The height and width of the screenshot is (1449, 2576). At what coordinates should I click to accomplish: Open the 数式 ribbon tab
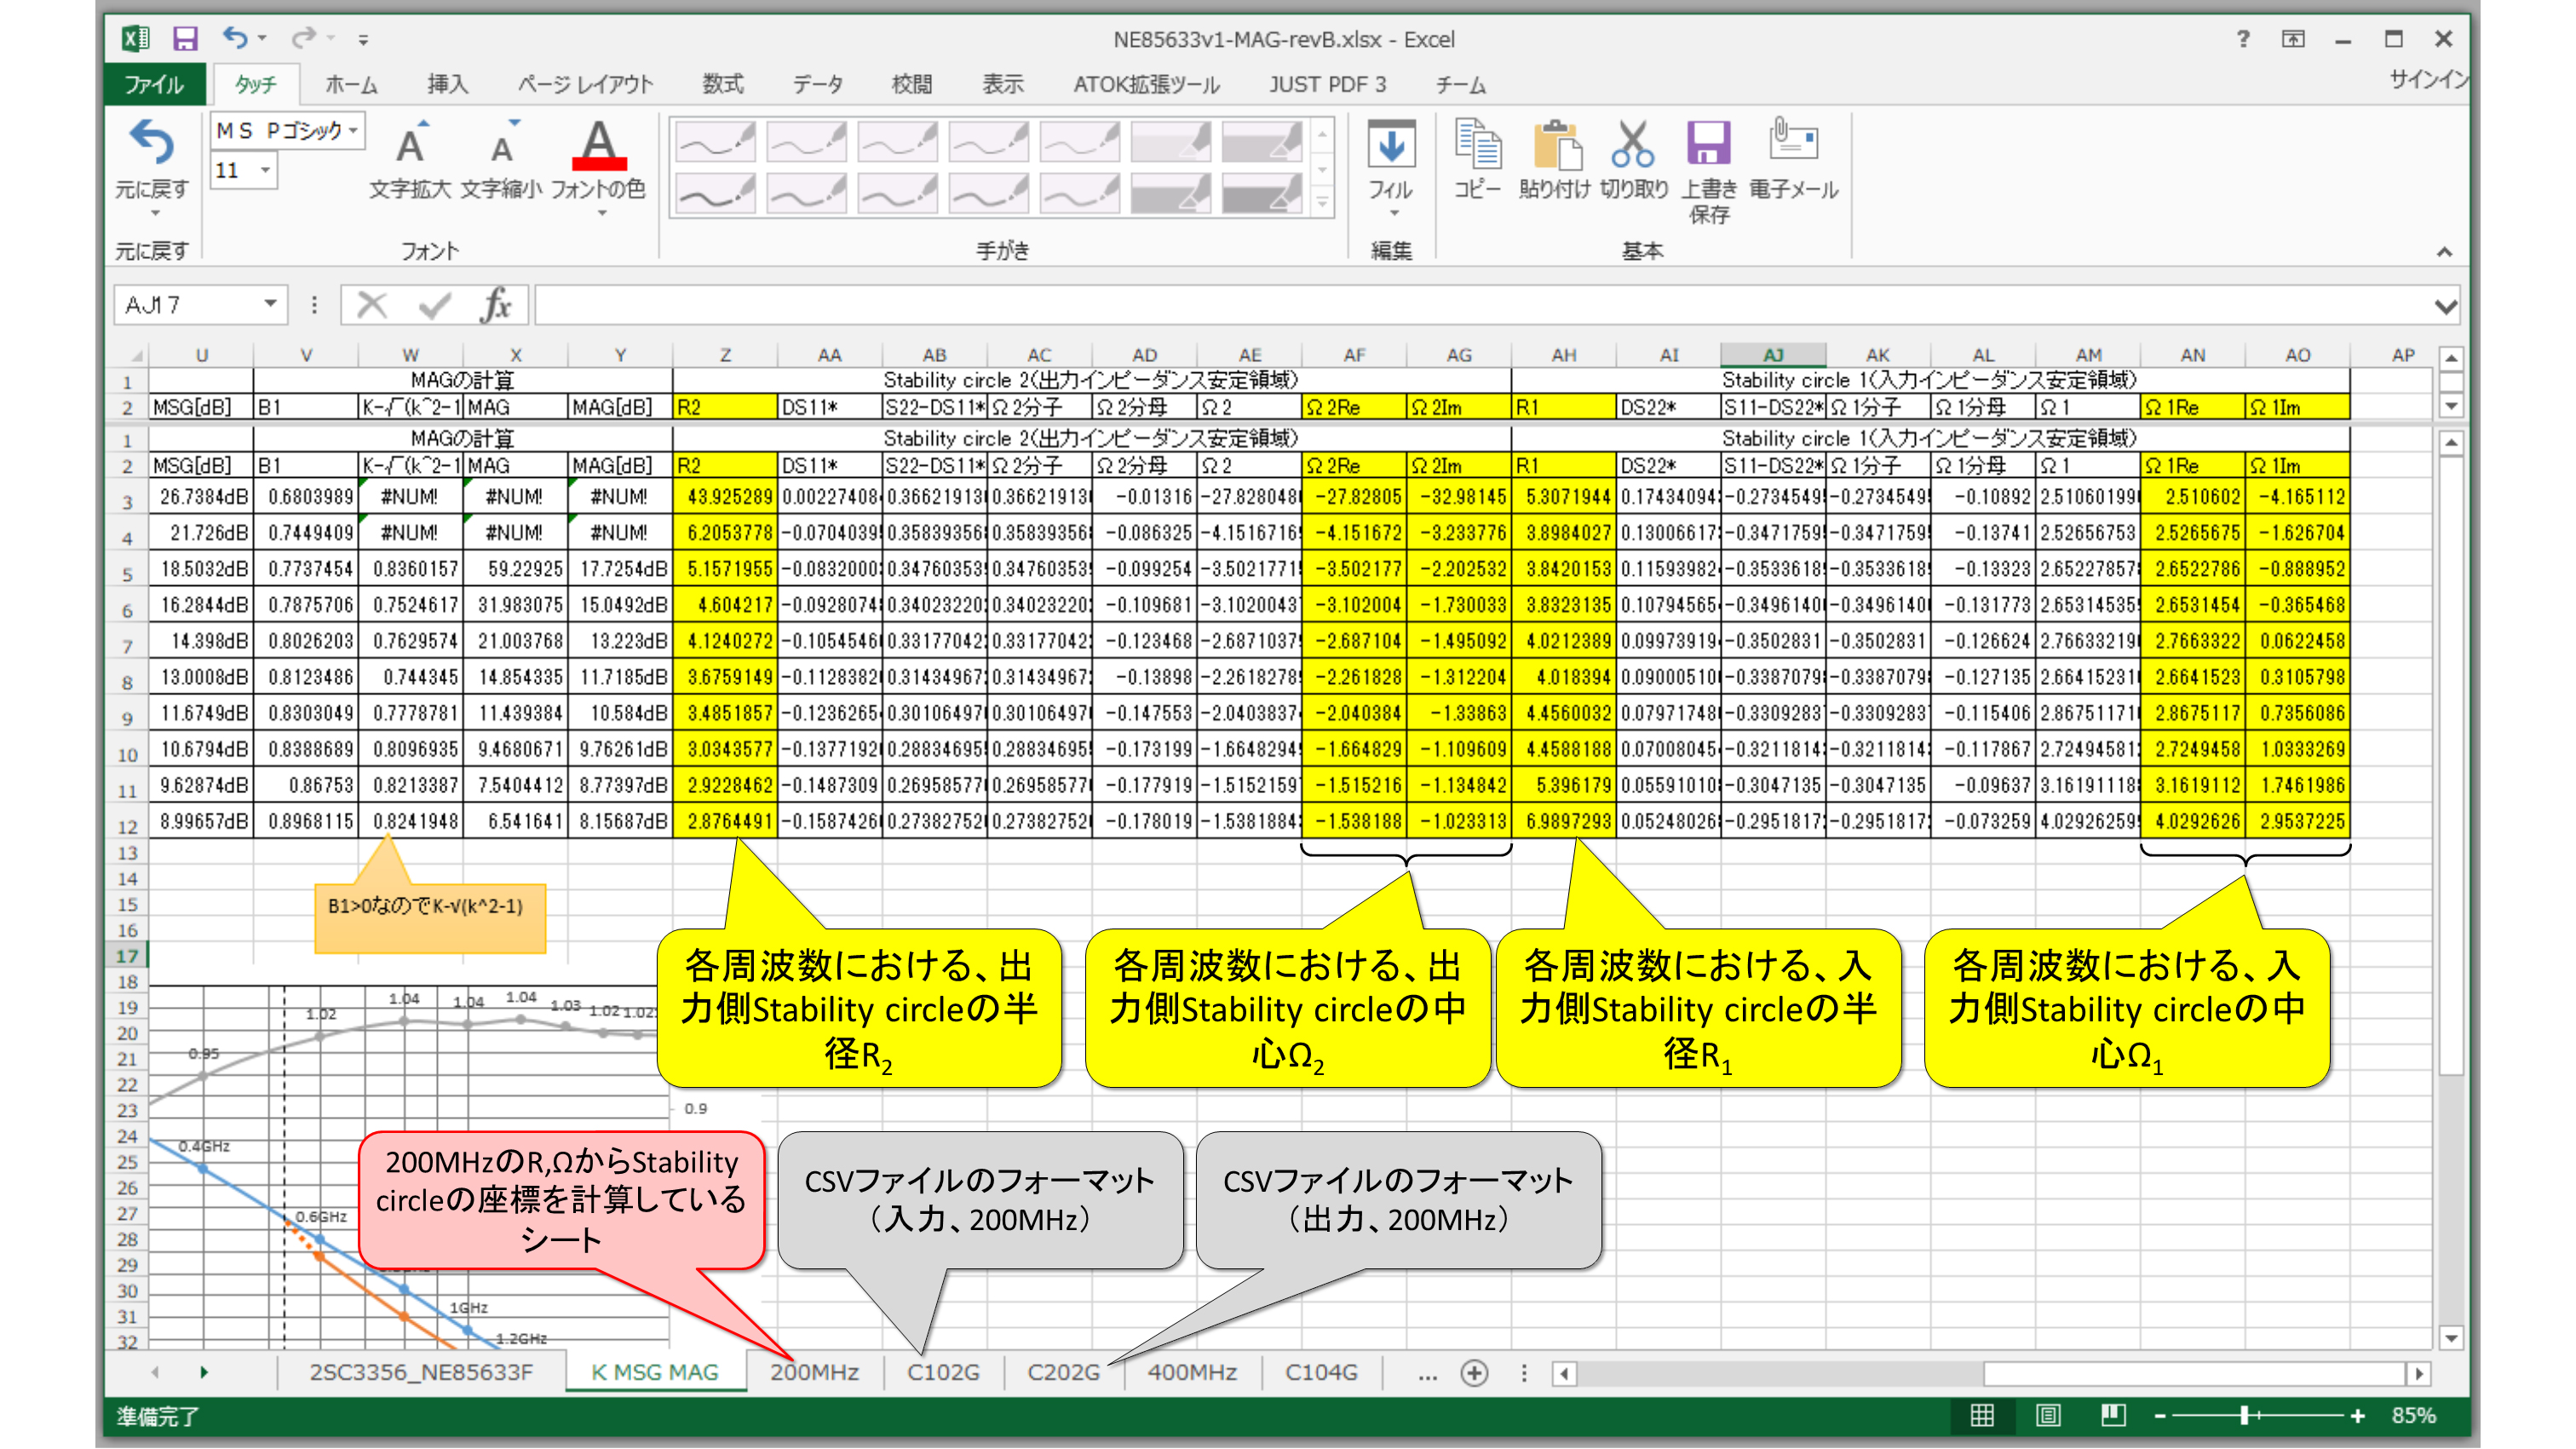point(723,85)
